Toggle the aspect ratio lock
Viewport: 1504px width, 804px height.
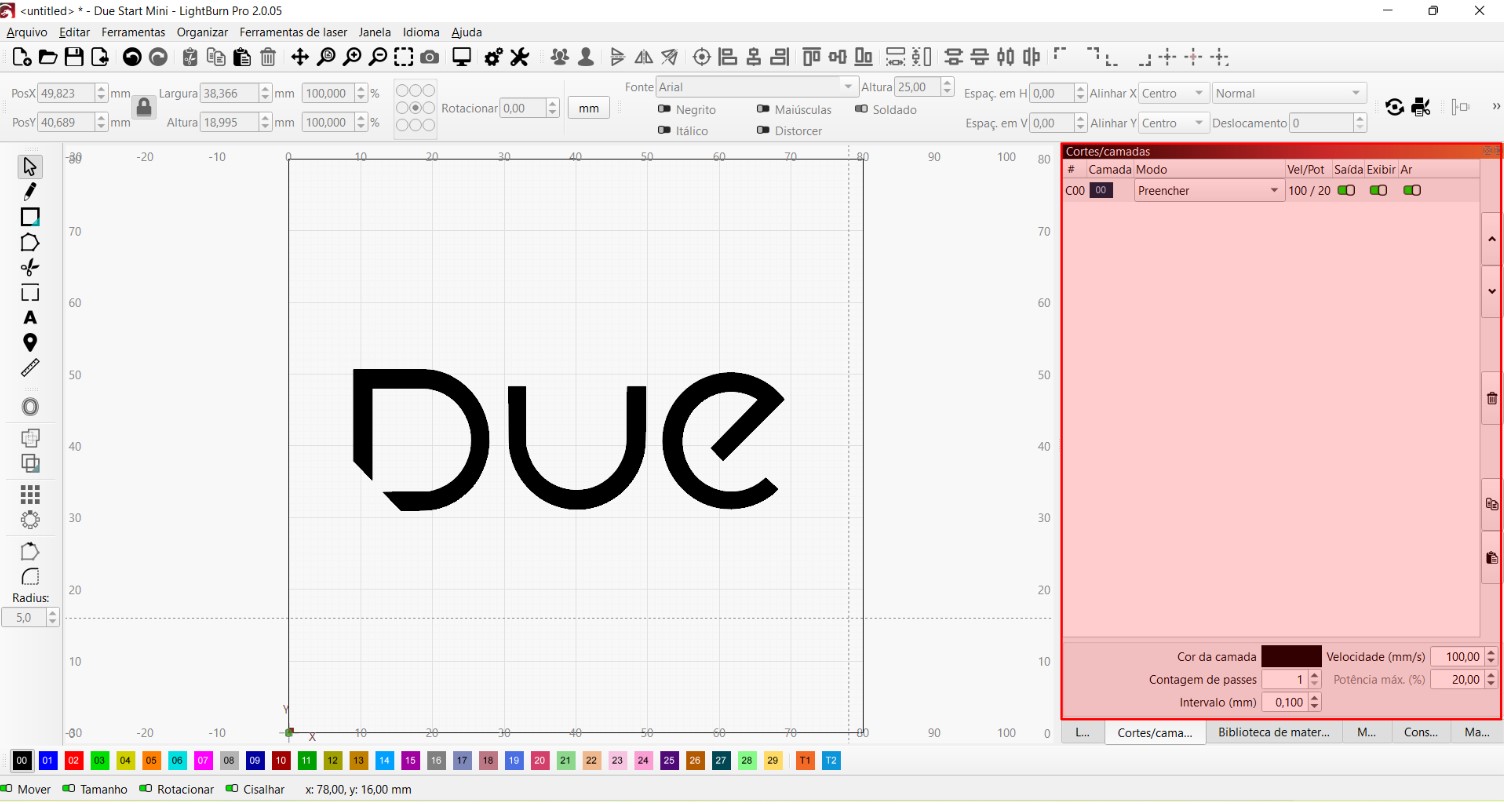click(144, 107)
